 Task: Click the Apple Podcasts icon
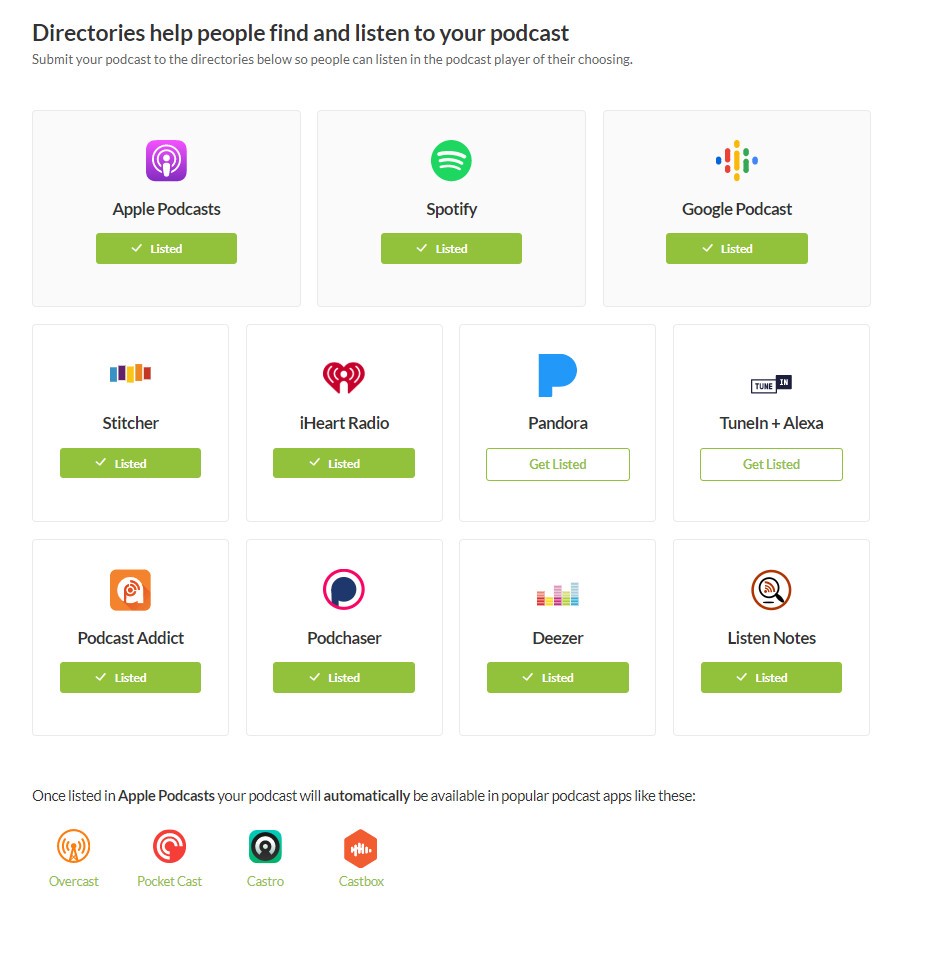(166, 160)
